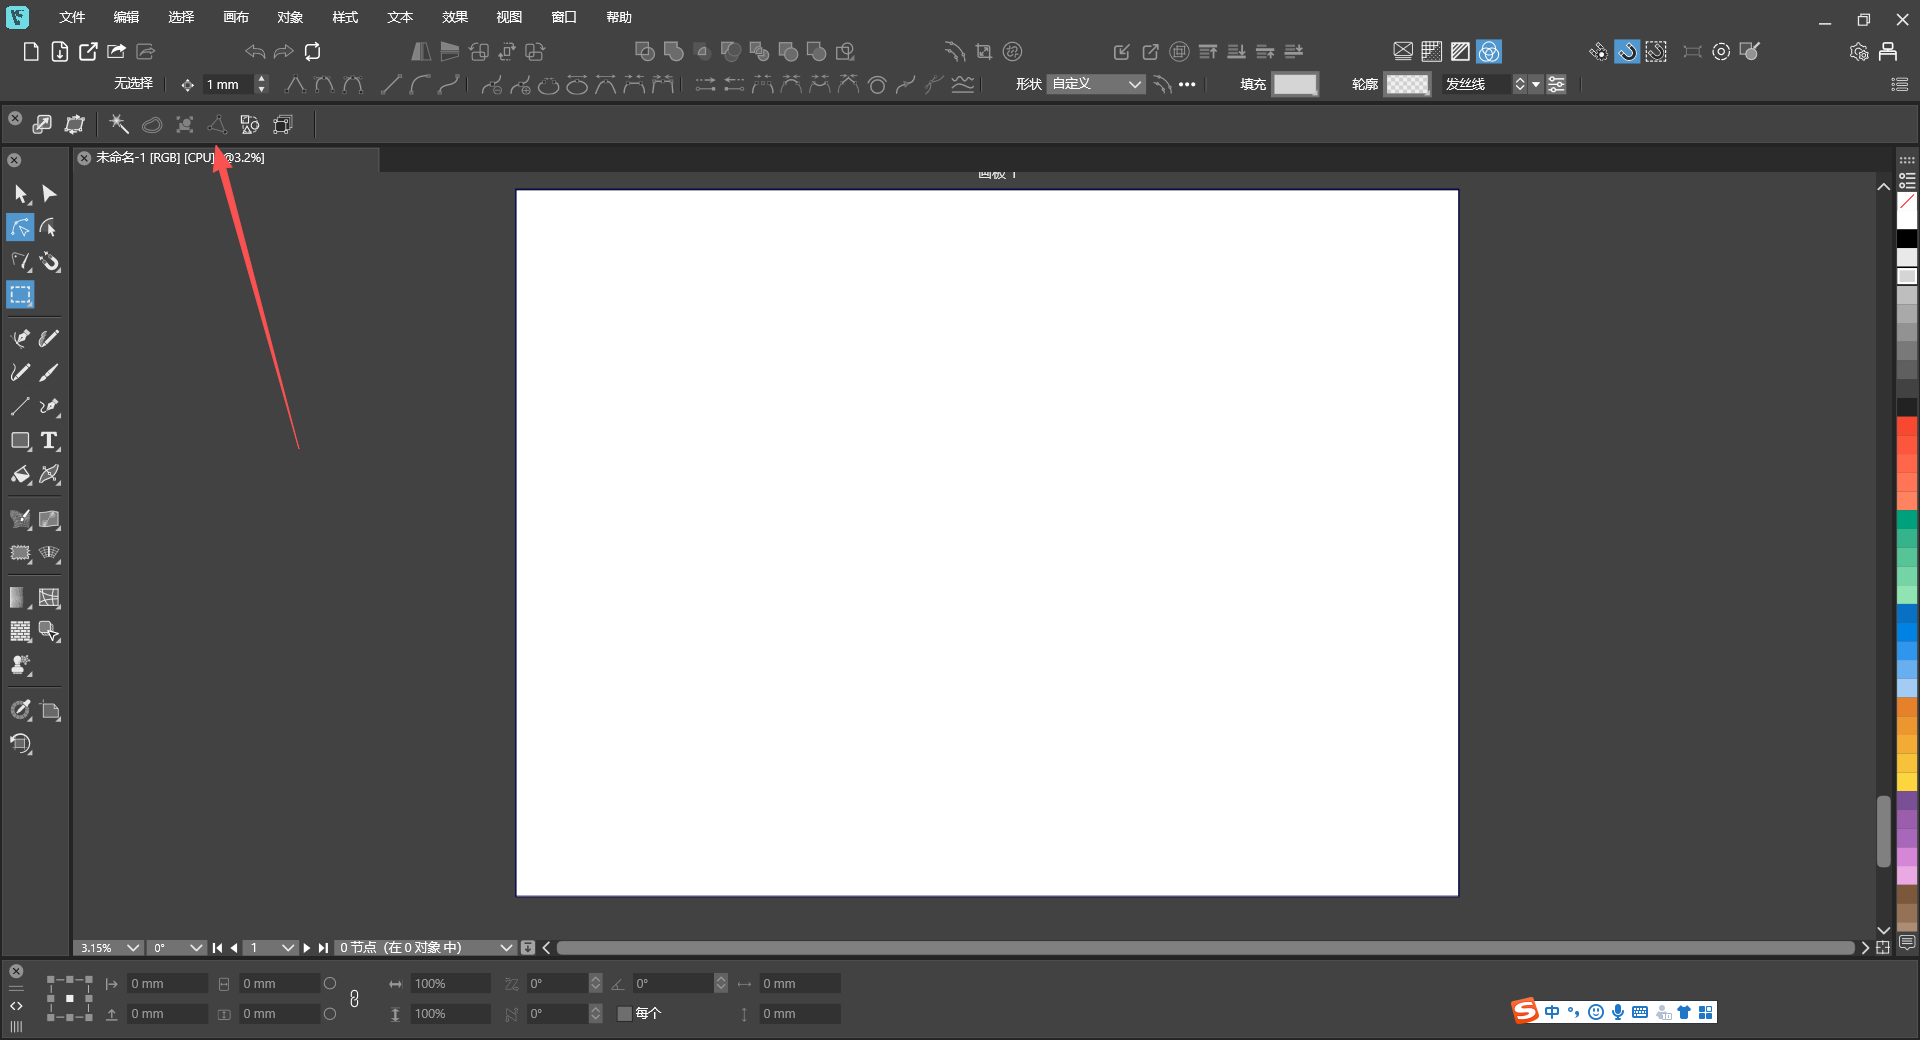Toggle the magnet snapping button
The height and width of the screenshot is (1040, 1920).
[1627, 52]
